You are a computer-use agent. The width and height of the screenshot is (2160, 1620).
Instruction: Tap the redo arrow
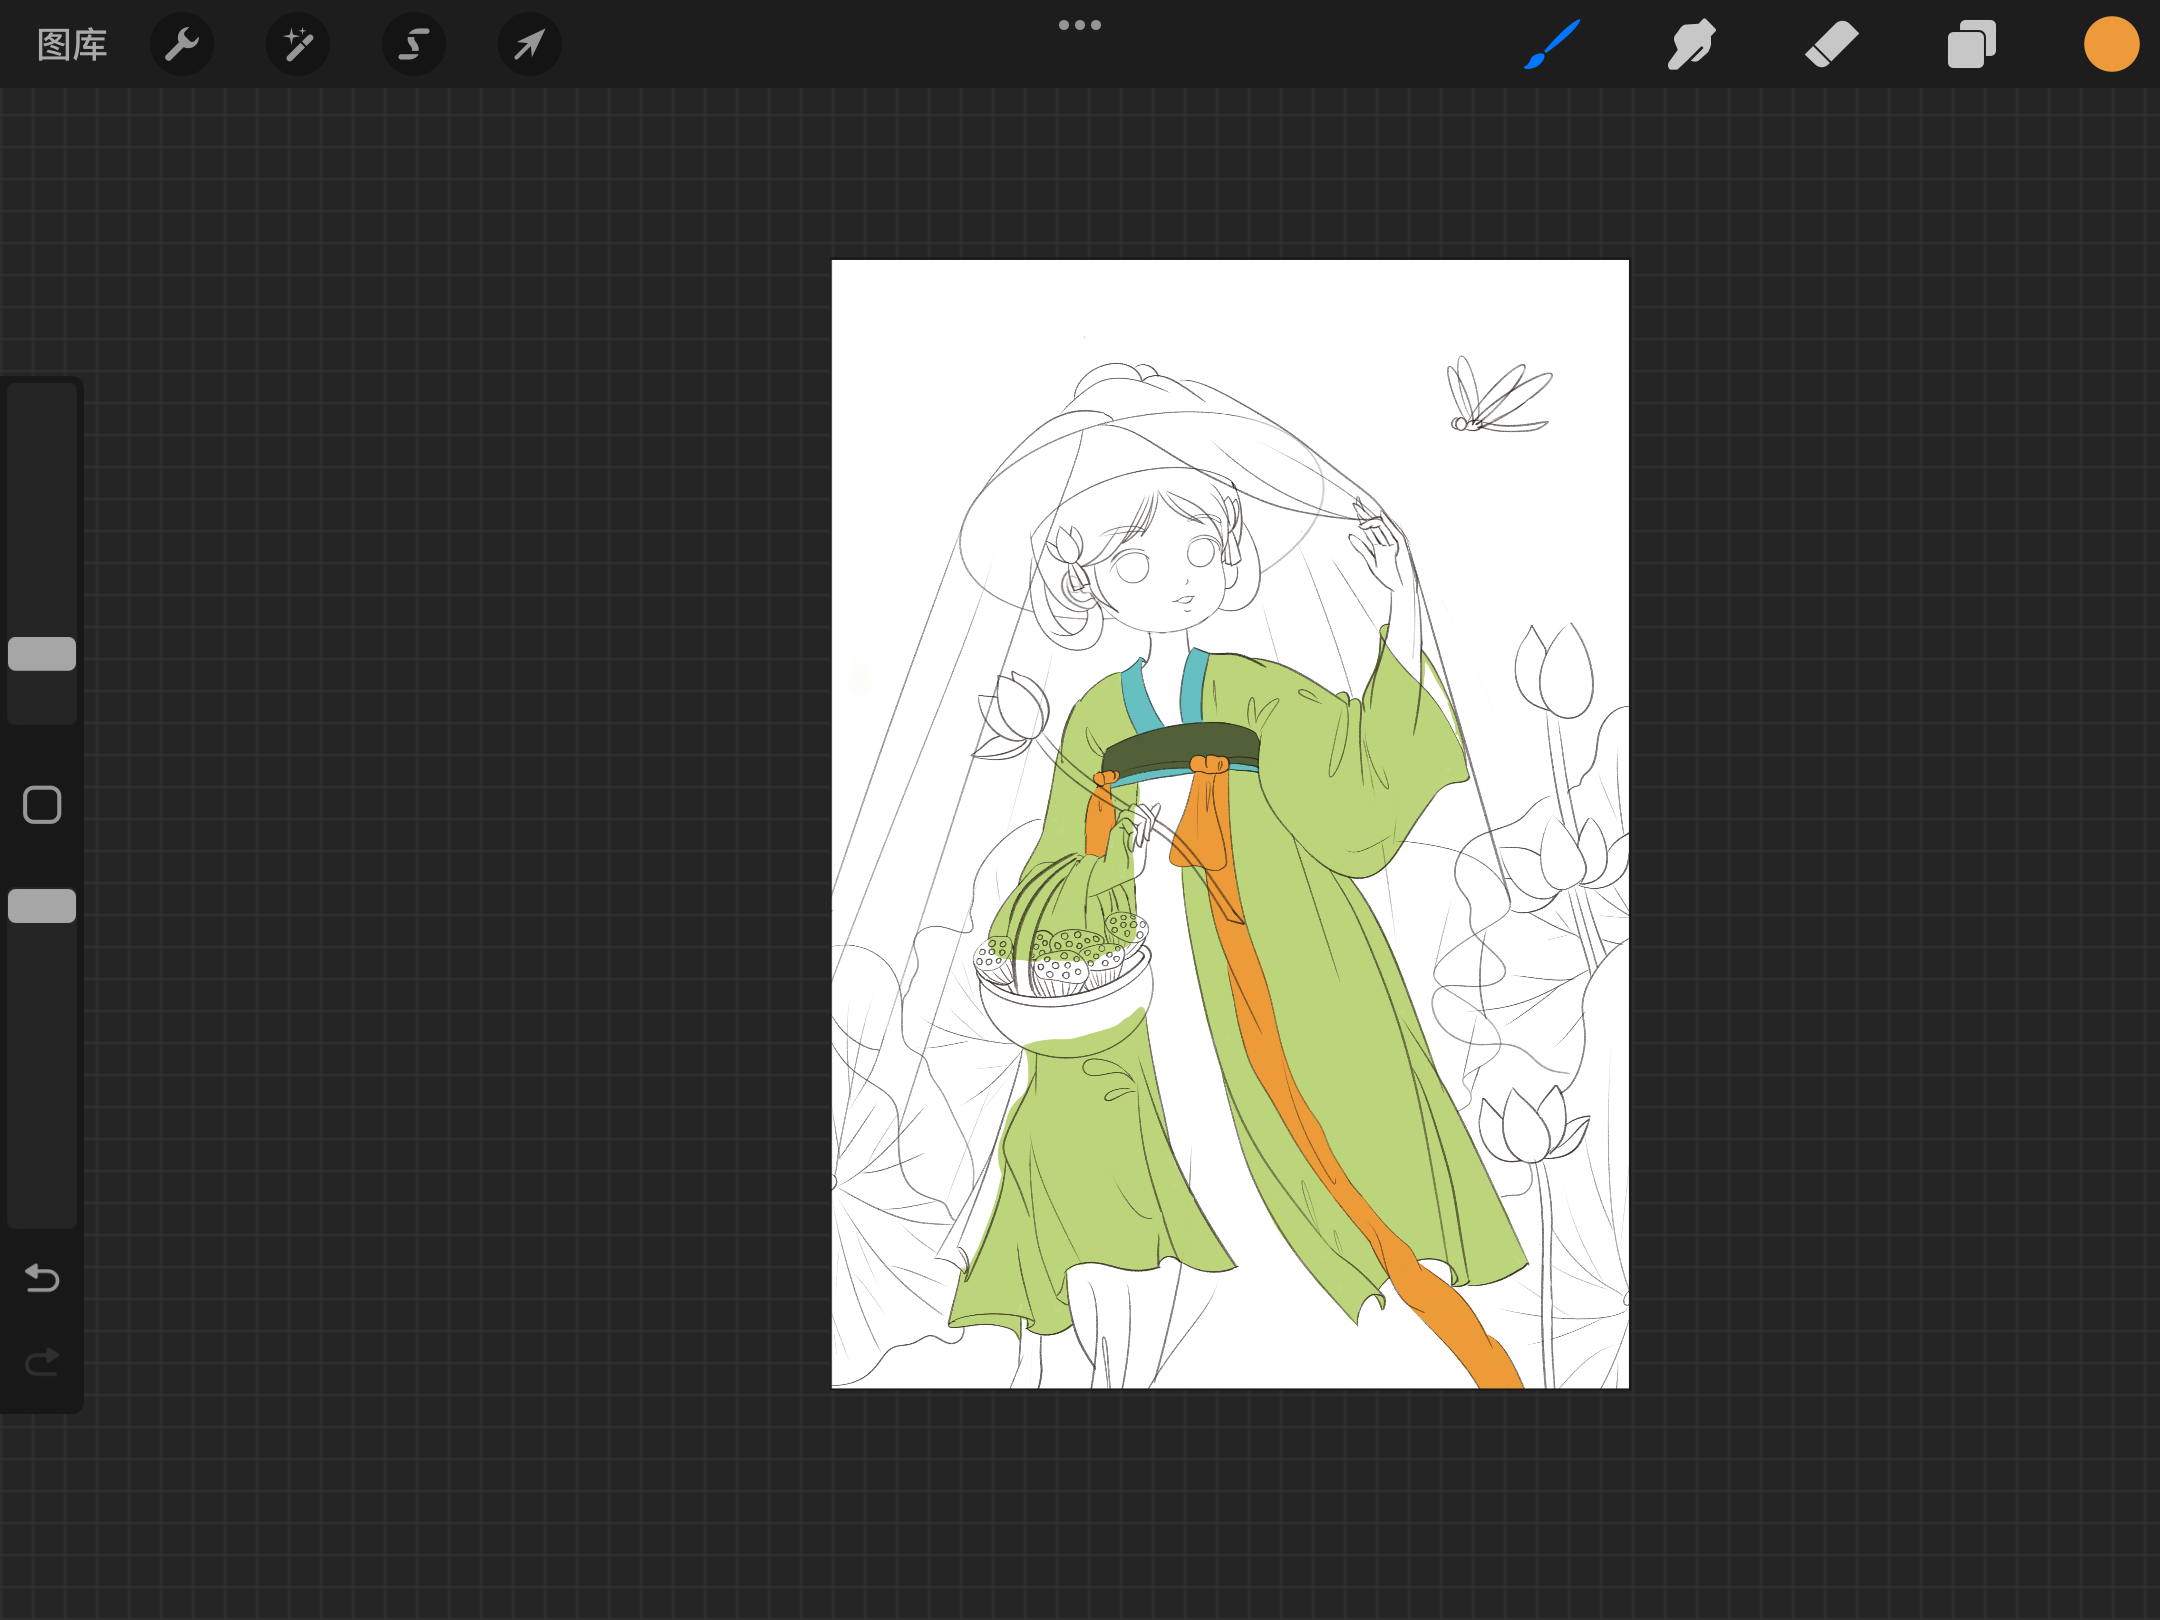pos(42,1362)
